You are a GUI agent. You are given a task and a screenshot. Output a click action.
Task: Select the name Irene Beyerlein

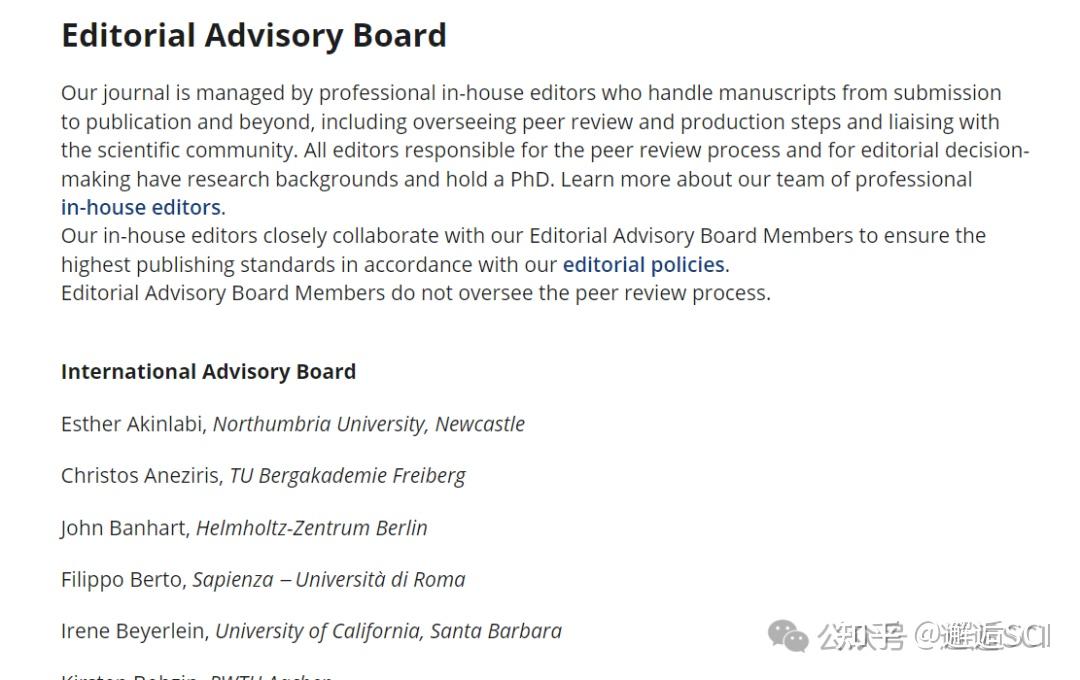134,631
